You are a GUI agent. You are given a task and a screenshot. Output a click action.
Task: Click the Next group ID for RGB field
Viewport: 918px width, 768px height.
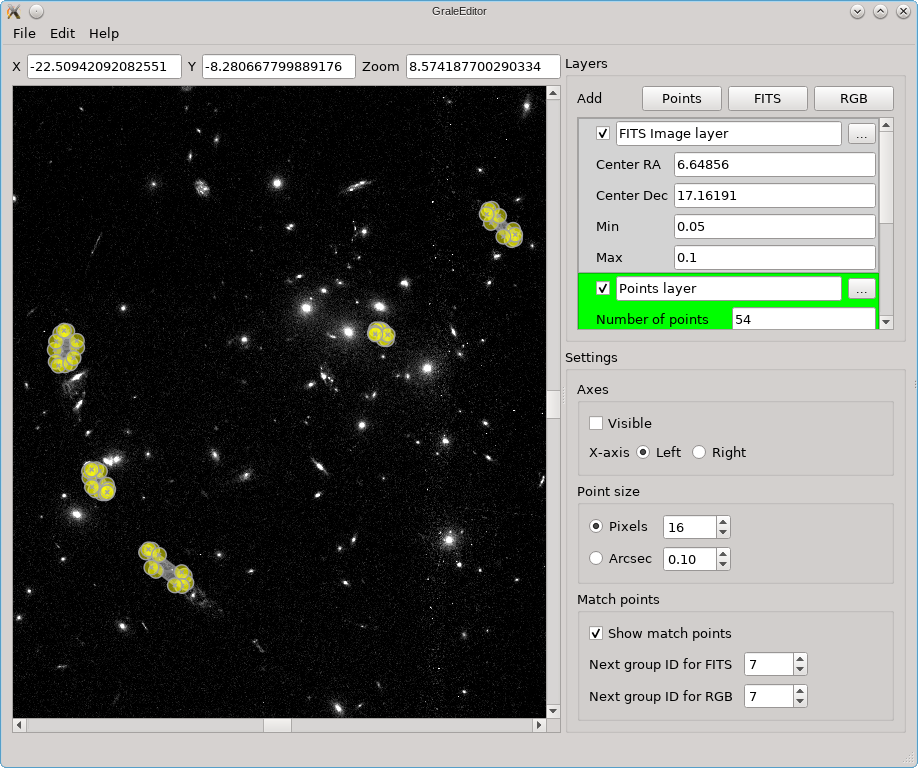(769, 697)
